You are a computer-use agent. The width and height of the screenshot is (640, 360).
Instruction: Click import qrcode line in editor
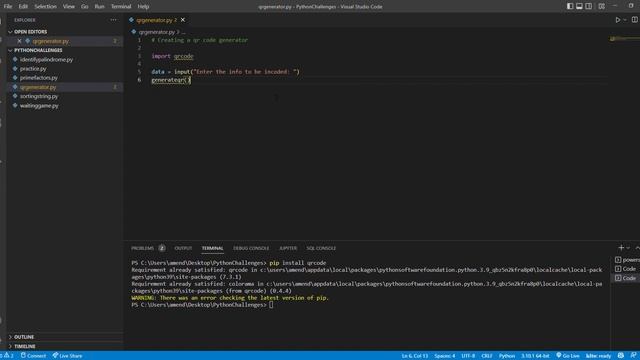[172, 56]
